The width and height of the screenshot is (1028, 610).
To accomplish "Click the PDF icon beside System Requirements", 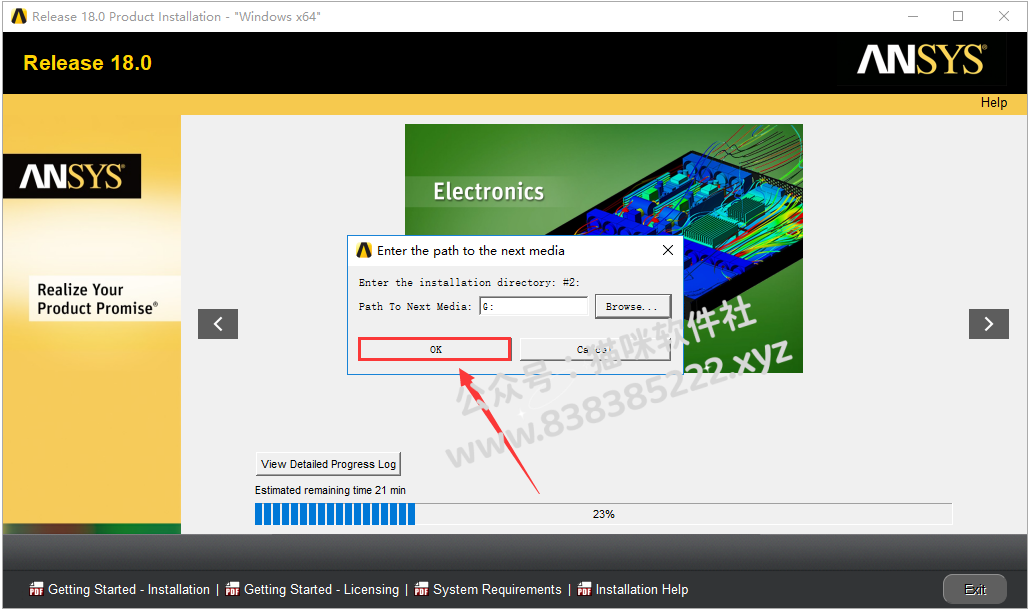I will pos(422,589).
